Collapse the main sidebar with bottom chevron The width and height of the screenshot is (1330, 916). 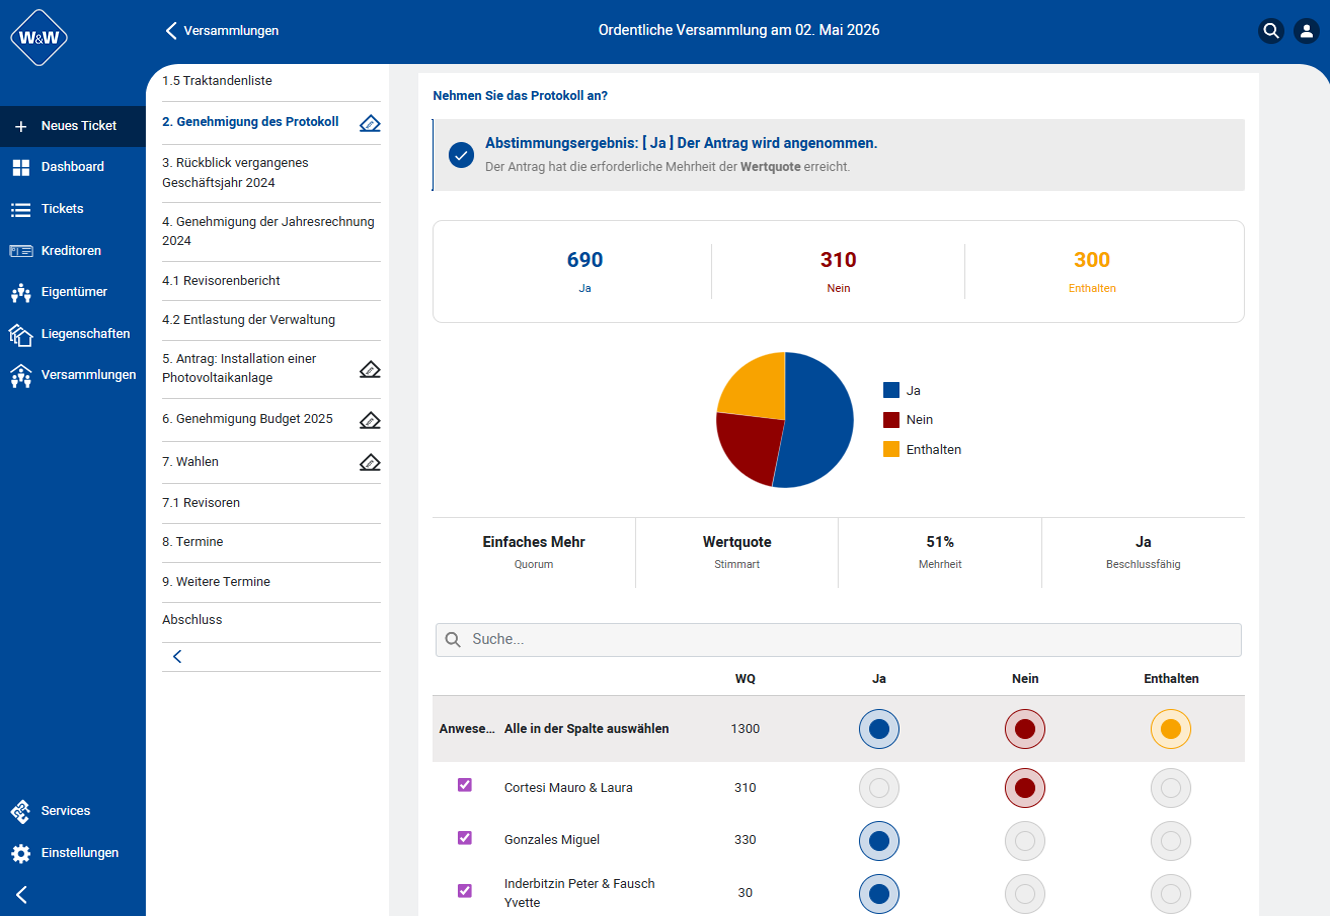click(22, 894)
